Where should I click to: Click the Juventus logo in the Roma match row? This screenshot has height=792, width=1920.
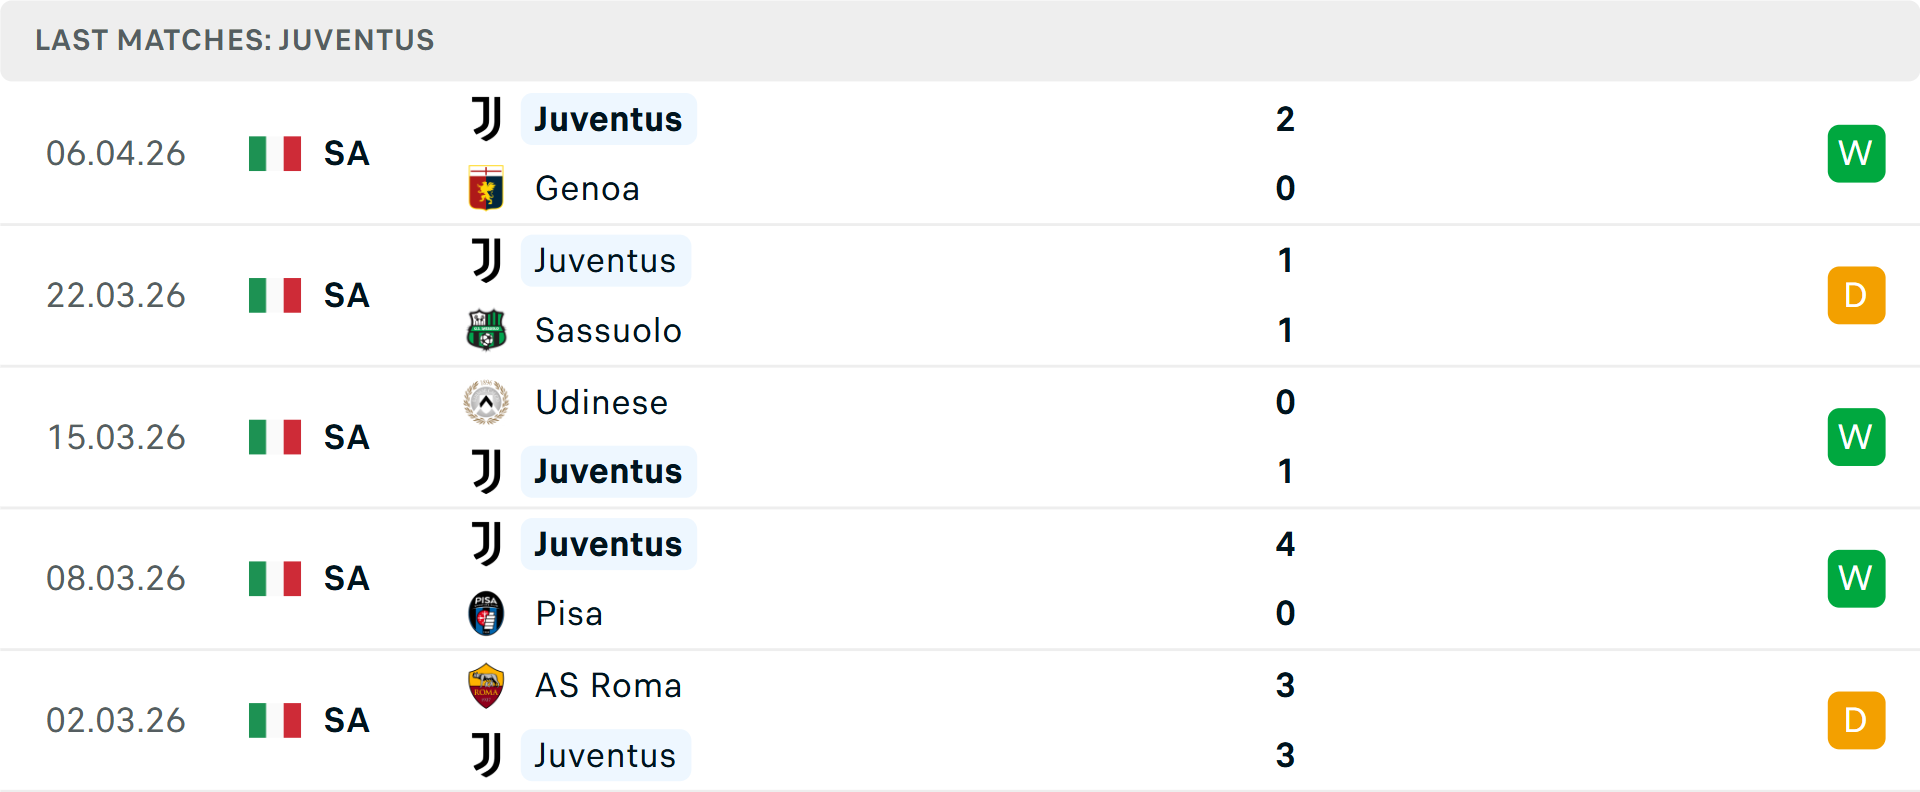coord(486,755)
